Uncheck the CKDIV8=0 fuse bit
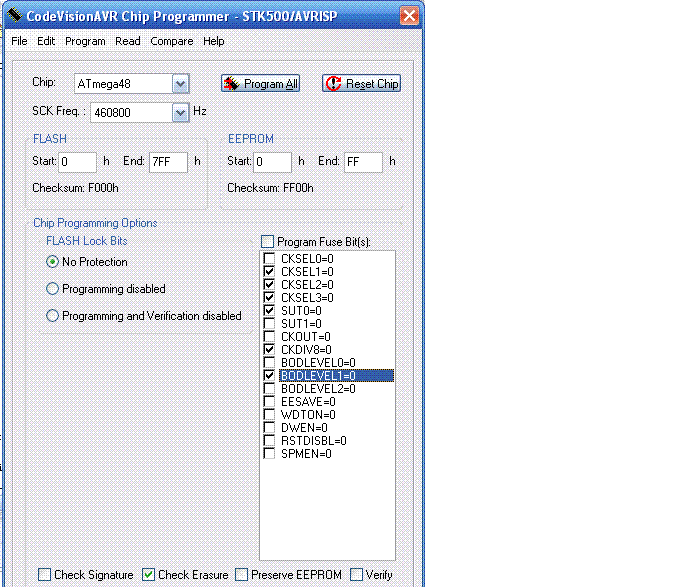 pyautogui.click(x=269, y=350)
